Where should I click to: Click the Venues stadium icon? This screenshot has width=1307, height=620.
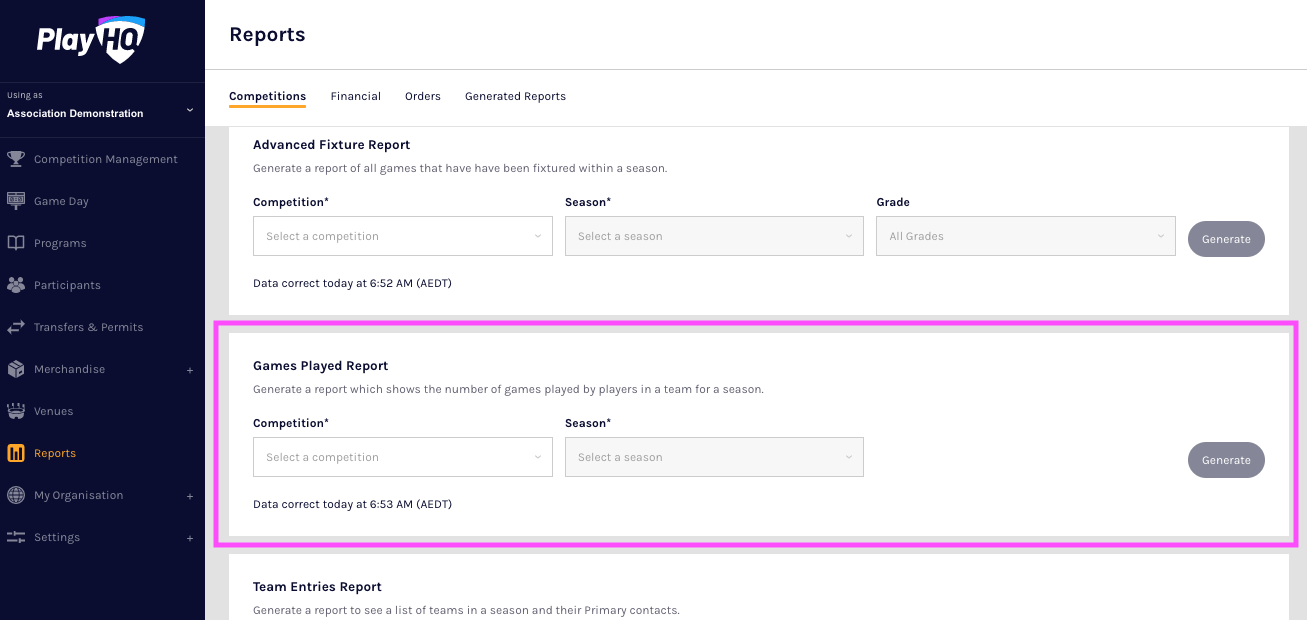tap(16, 411)
